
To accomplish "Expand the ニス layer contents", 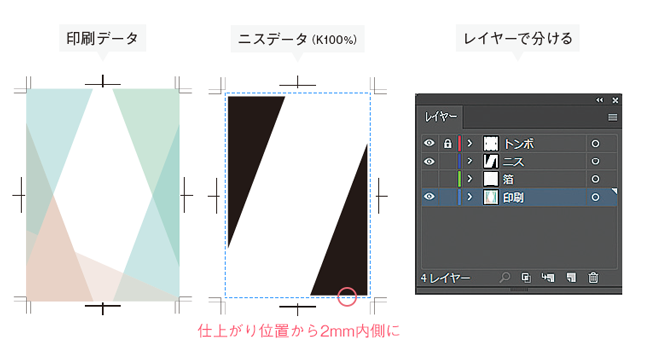I will (470, 161).
